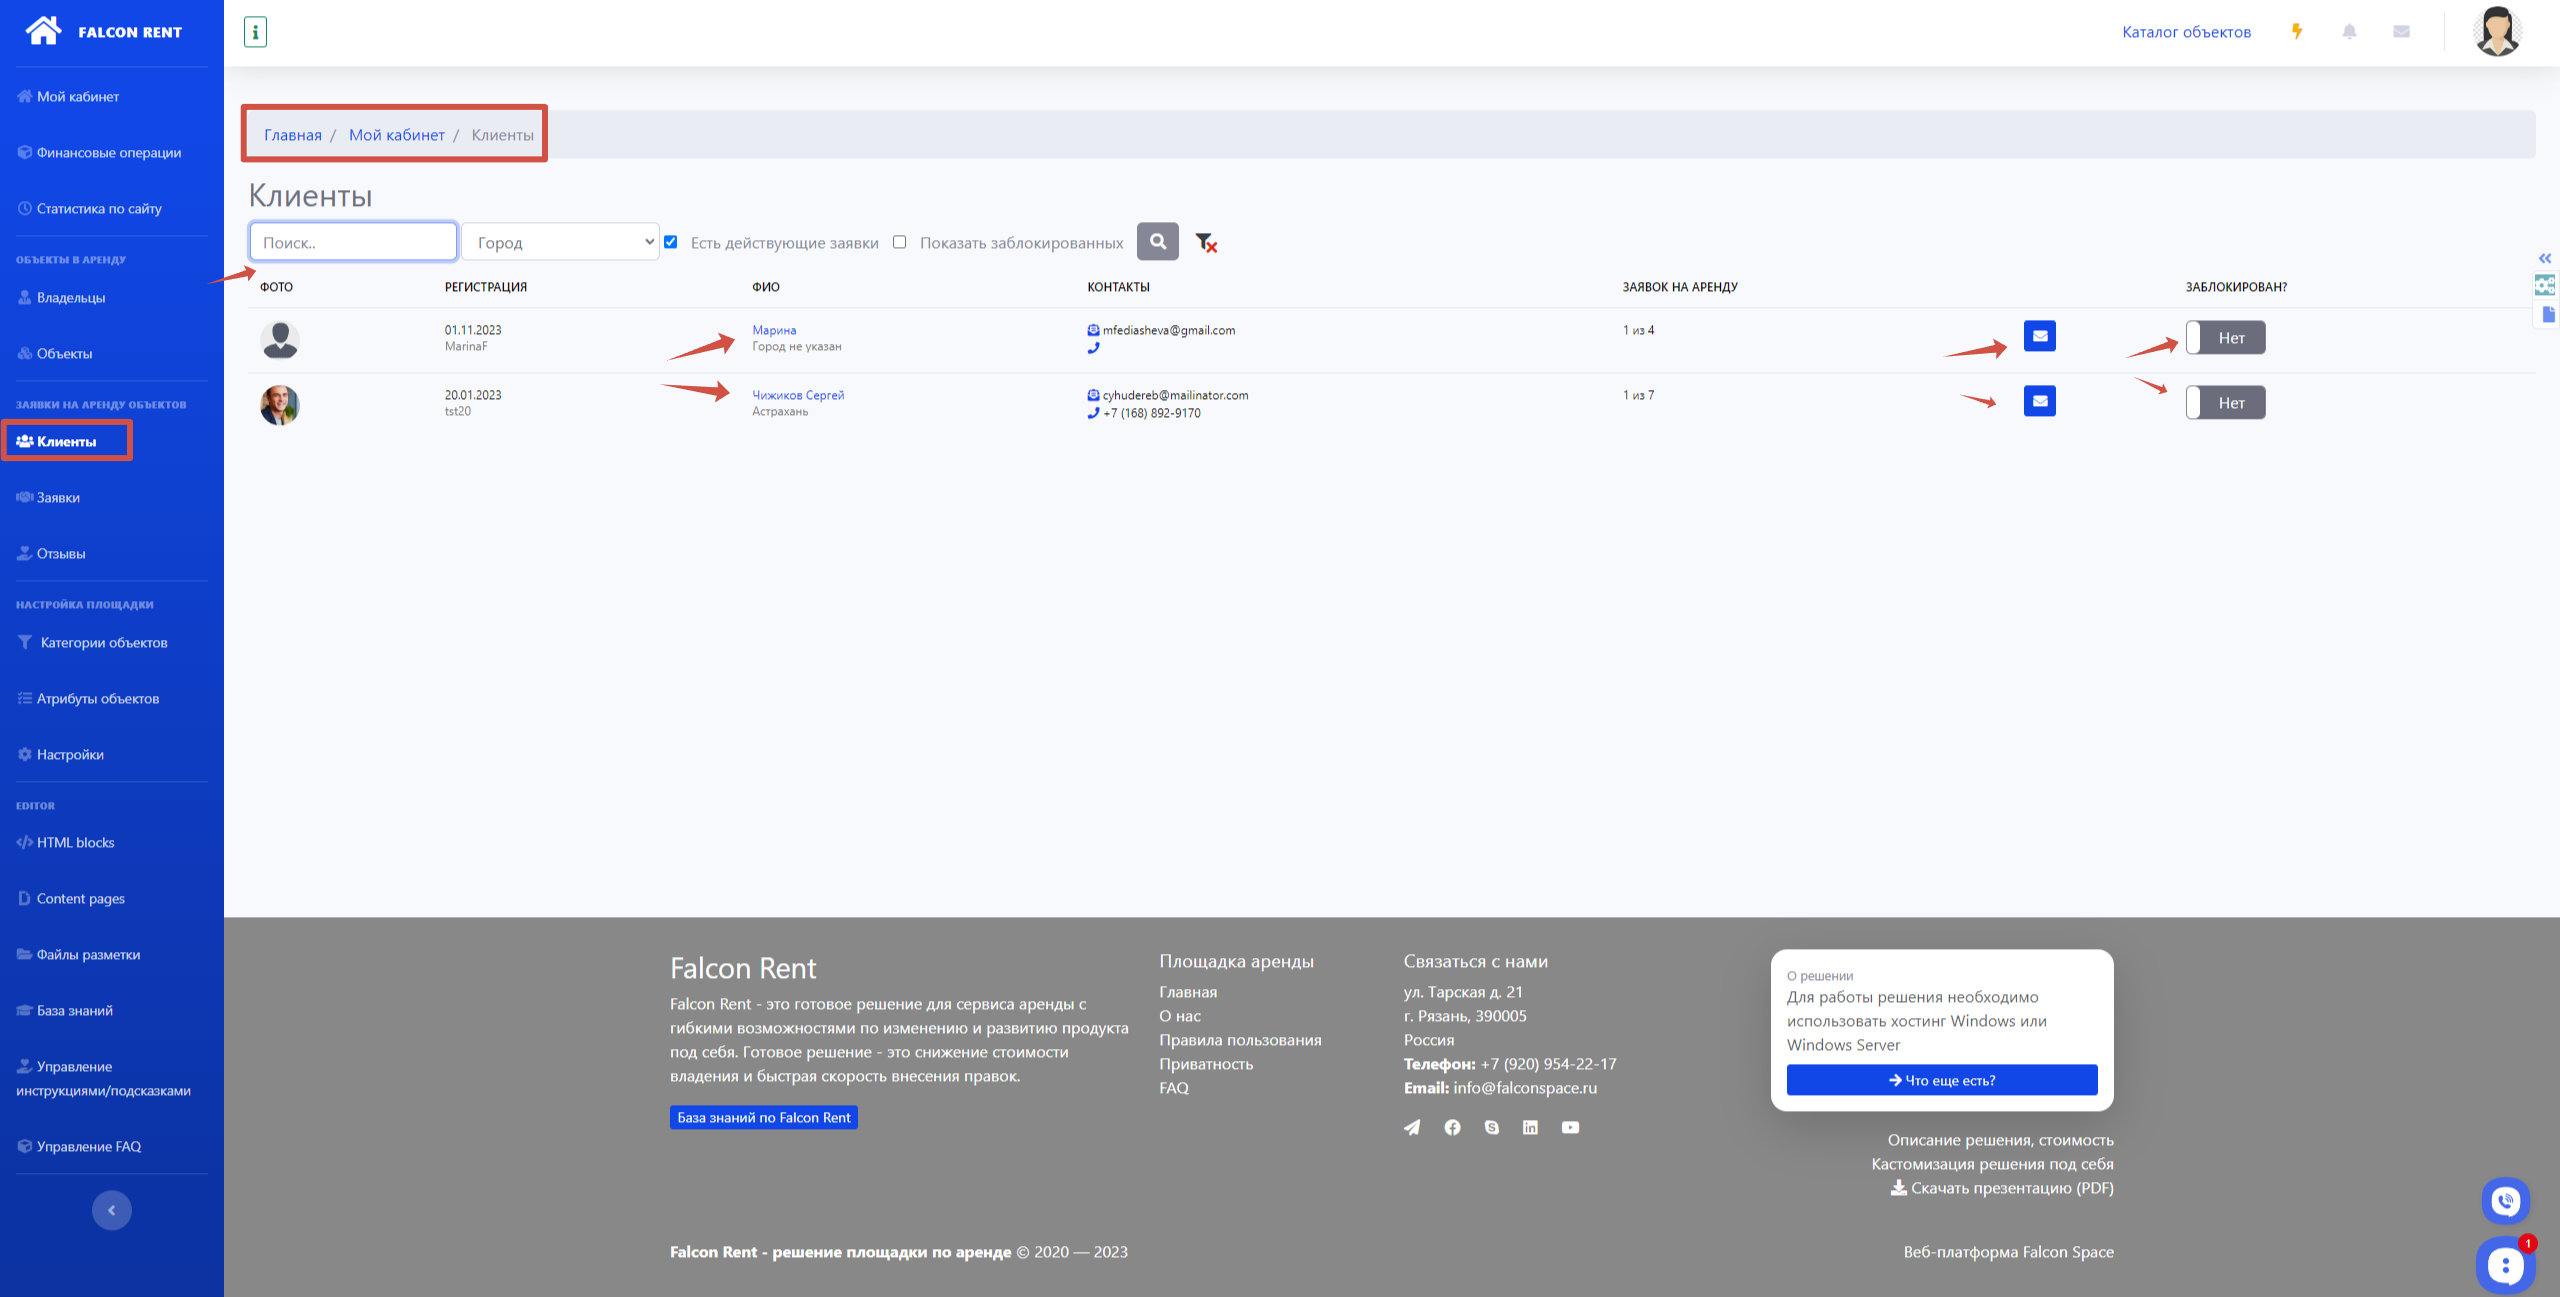This screenshot has height=1297, width=2560.
Task: Open the notifications bell in the header
Action: click(x=2349, y=32)
